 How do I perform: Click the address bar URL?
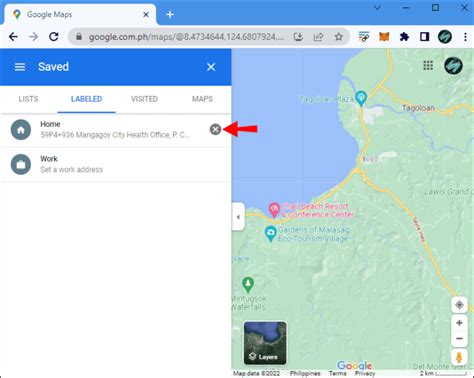tap(186, 37)
